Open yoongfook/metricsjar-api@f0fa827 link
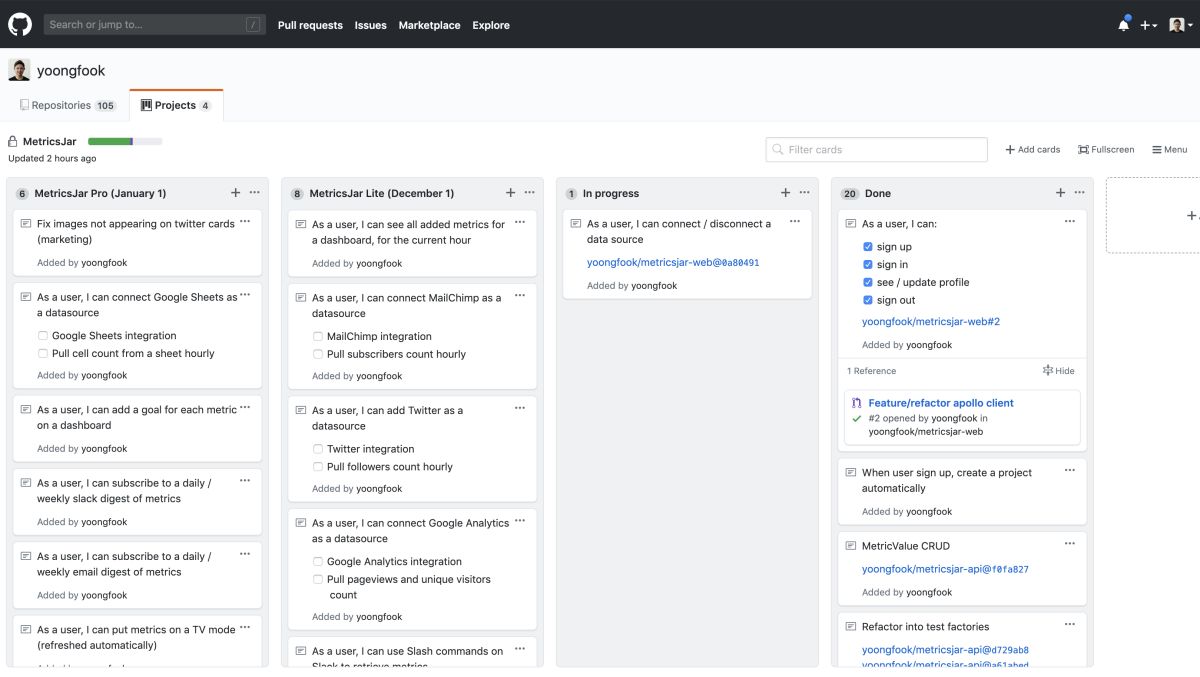The width and height of the screenshot is (1200, 677). tap(945, 569)
